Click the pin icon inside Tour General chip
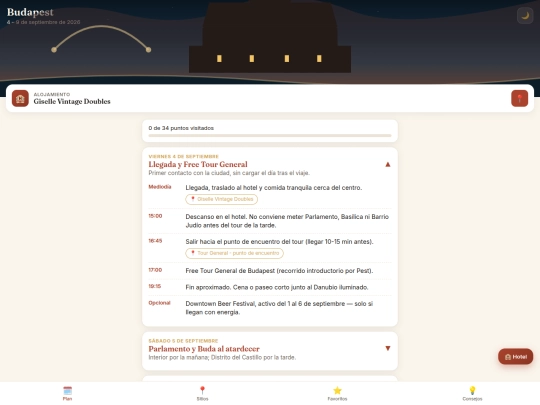This screenshot has width=540, height=405. point(193,253)
